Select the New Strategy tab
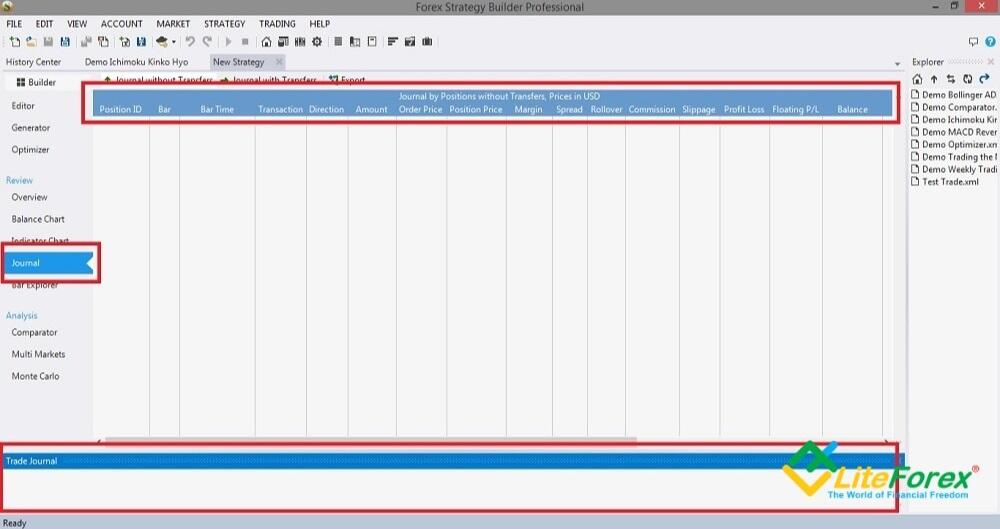 pyautogui.click(x=239, y=62)
